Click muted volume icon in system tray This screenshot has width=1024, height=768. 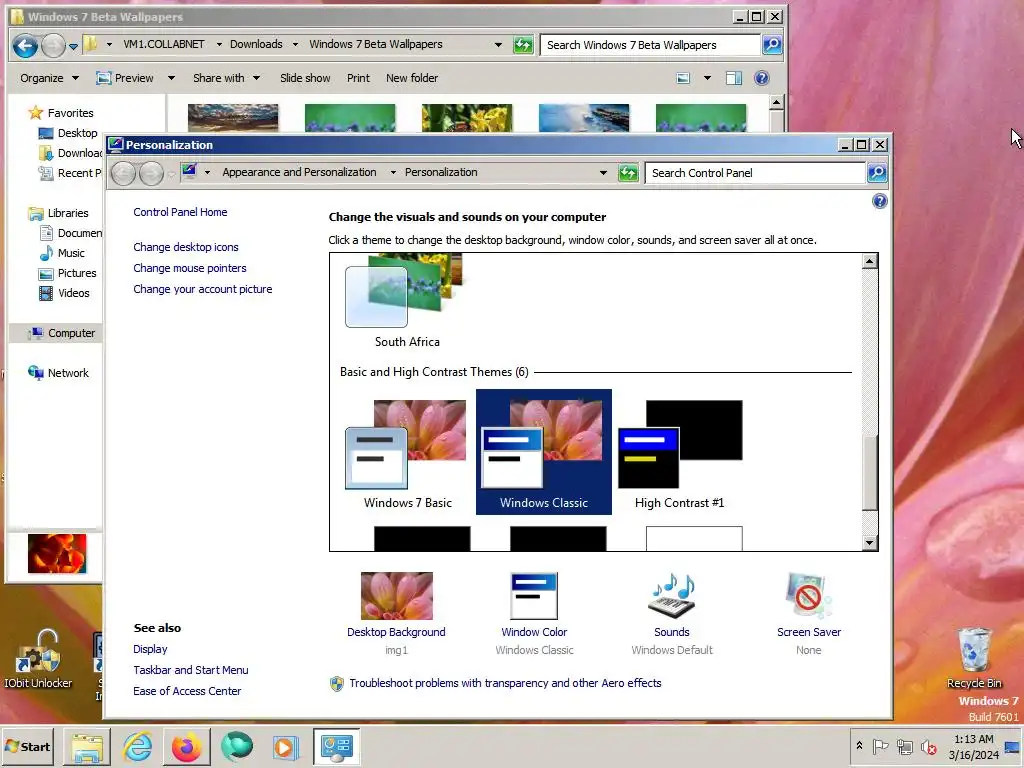point(928,746)
